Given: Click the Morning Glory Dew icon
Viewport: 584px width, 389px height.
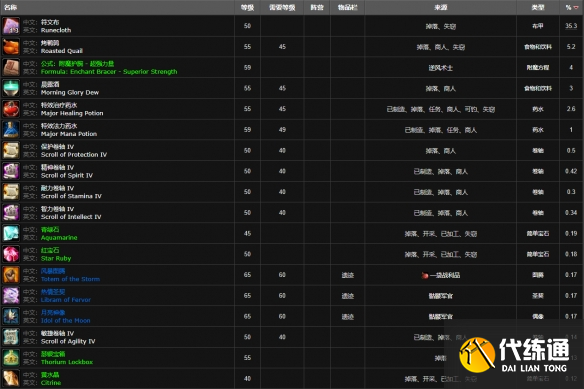Looking at the screenshot, I should [x=11, y=88].
